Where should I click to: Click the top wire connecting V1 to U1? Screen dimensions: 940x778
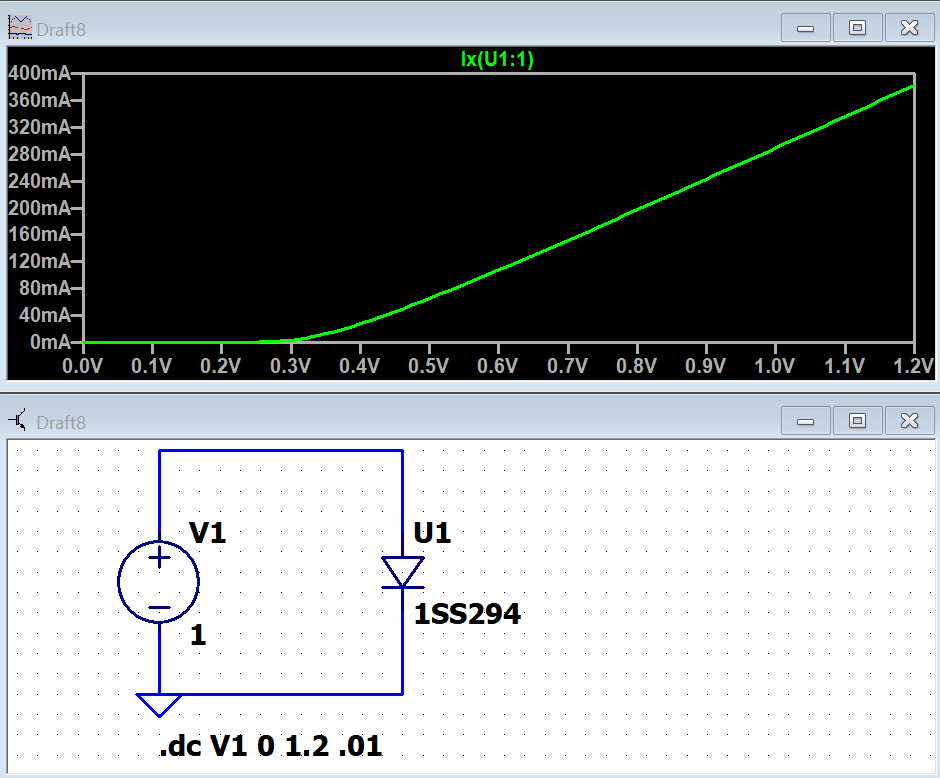click(281, 450)
